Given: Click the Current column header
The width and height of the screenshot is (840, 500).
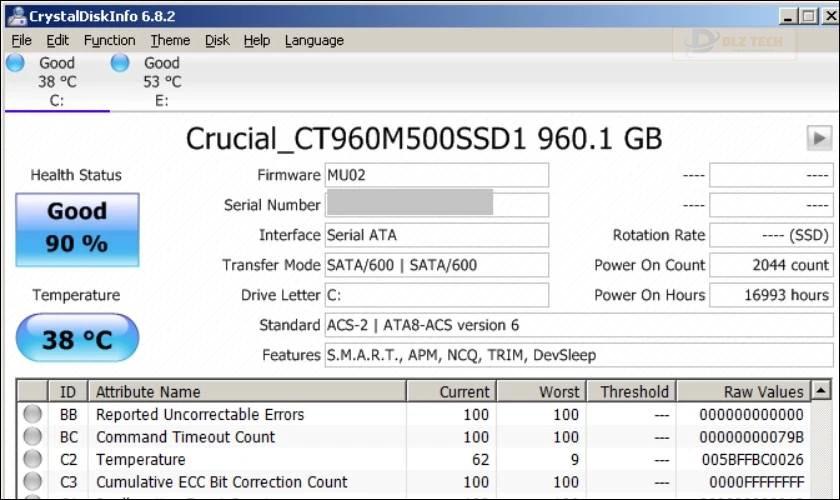Looking at the screenshot, I should (452, 392).
